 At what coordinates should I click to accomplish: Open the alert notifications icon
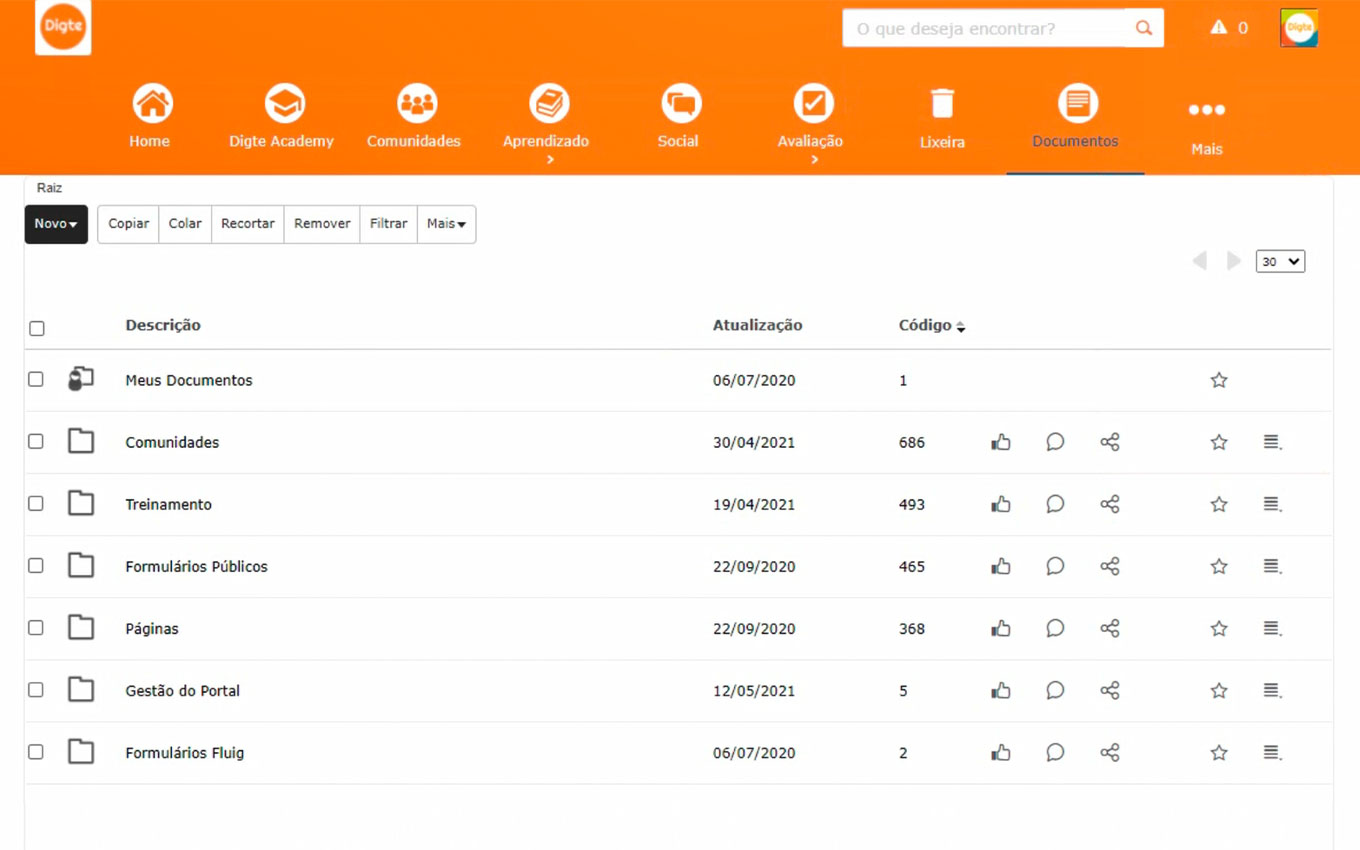pyautogui.click(x=1218, y=28)
